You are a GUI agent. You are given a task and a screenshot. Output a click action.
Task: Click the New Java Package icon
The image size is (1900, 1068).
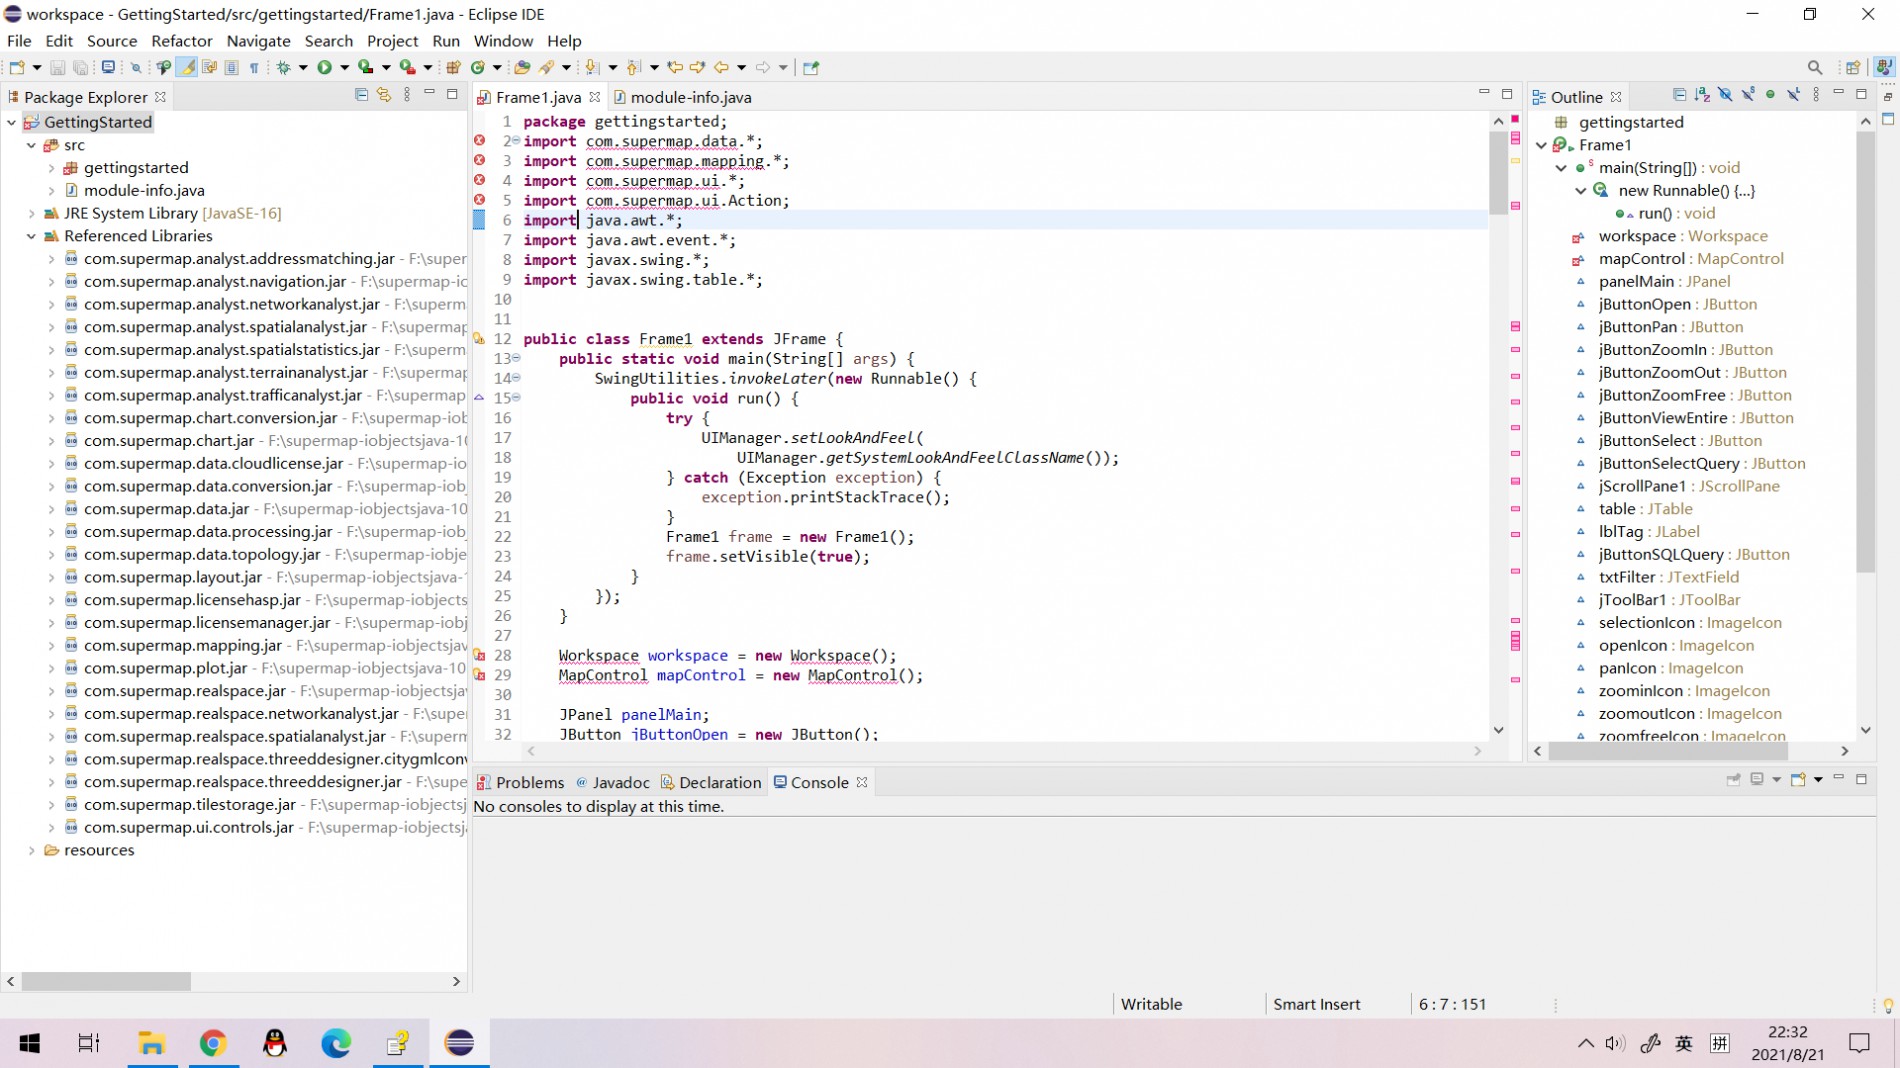453,68
